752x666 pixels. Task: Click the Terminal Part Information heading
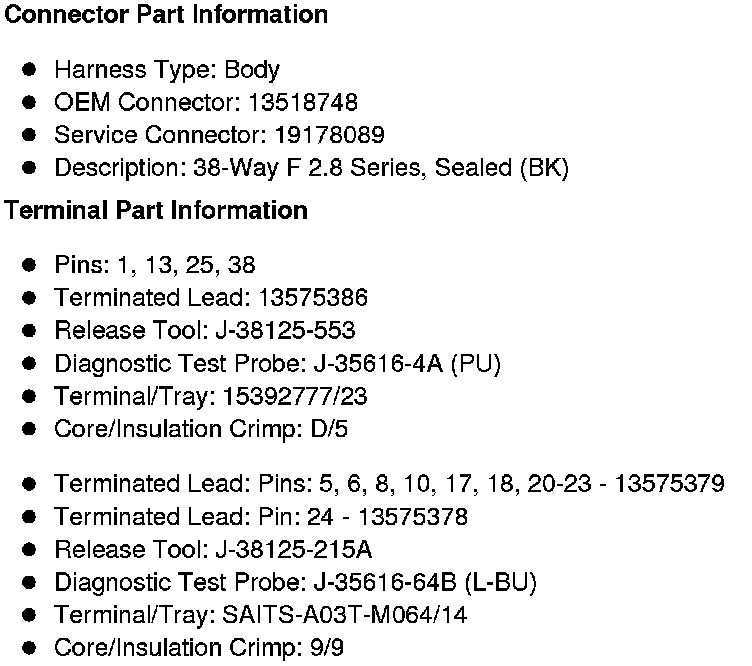pyautogui.click(x=156, y=211)
